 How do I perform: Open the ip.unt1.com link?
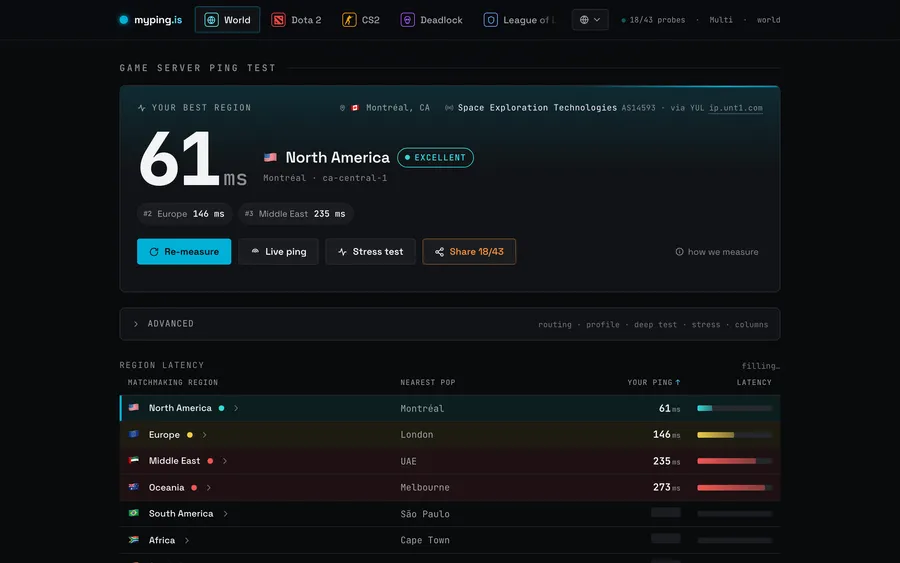tap(735, 108)
